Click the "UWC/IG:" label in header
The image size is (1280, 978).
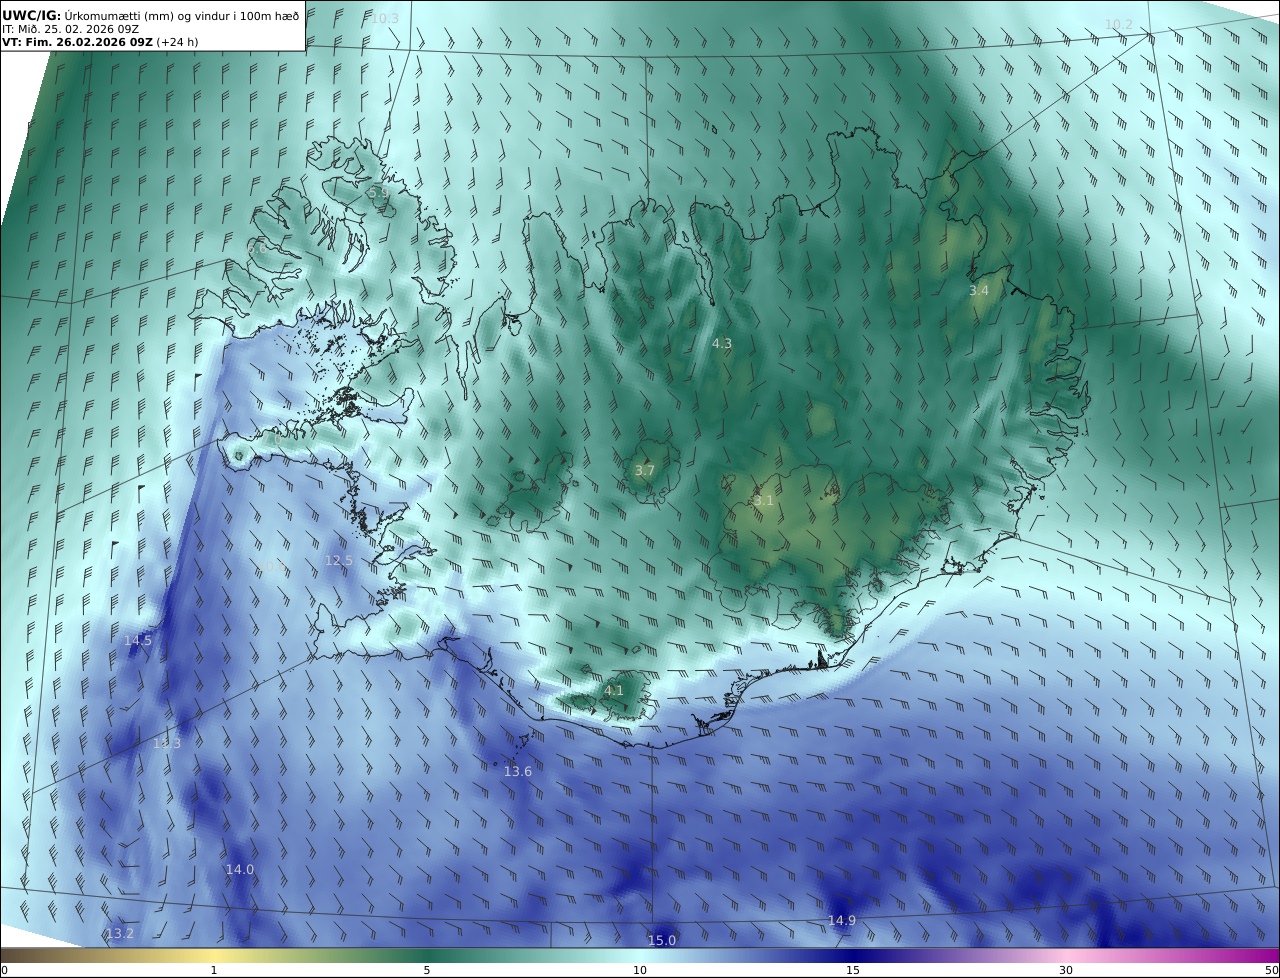[x=32, y=15]
